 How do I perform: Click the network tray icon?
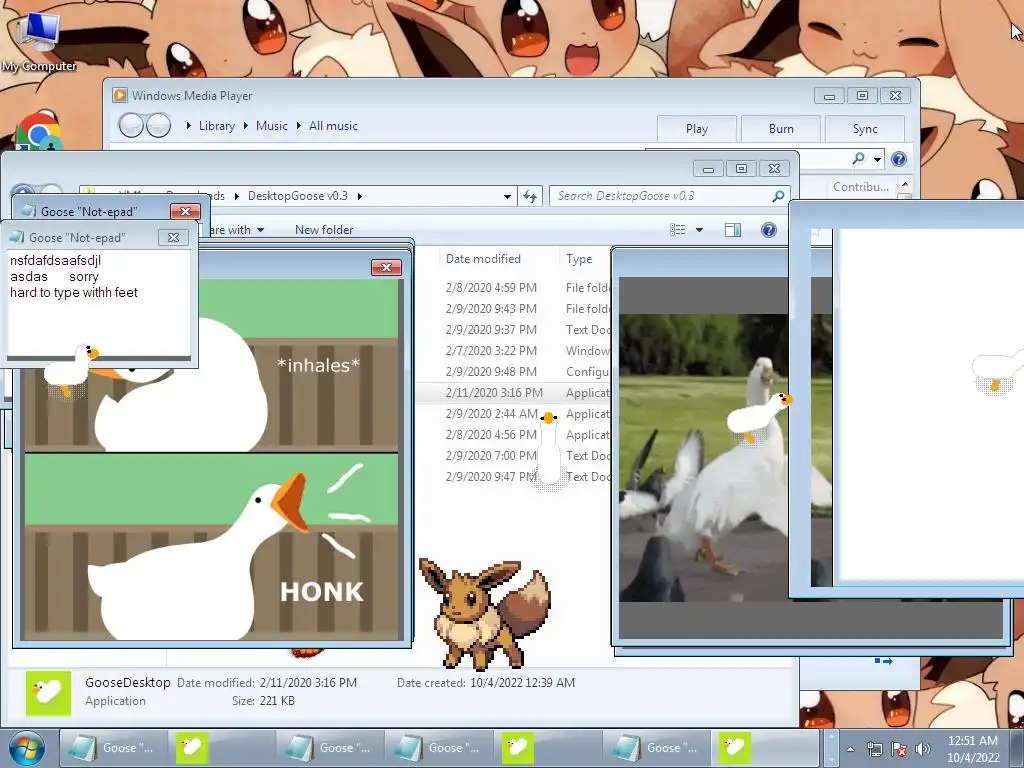[x=874, y=749]
